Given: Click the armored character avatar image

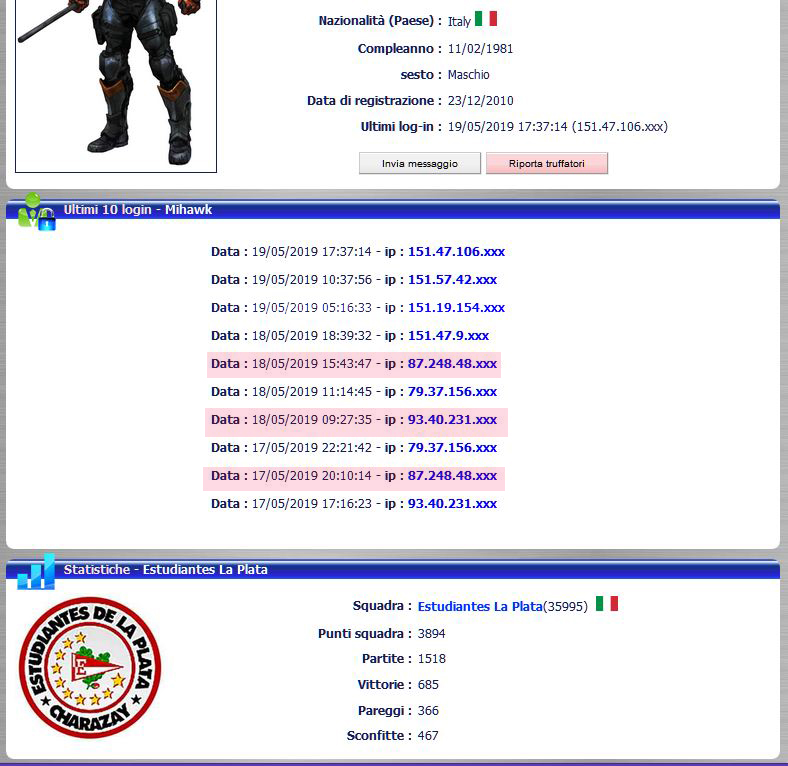Looking at the screenshot, I should [x=116, y=85].
